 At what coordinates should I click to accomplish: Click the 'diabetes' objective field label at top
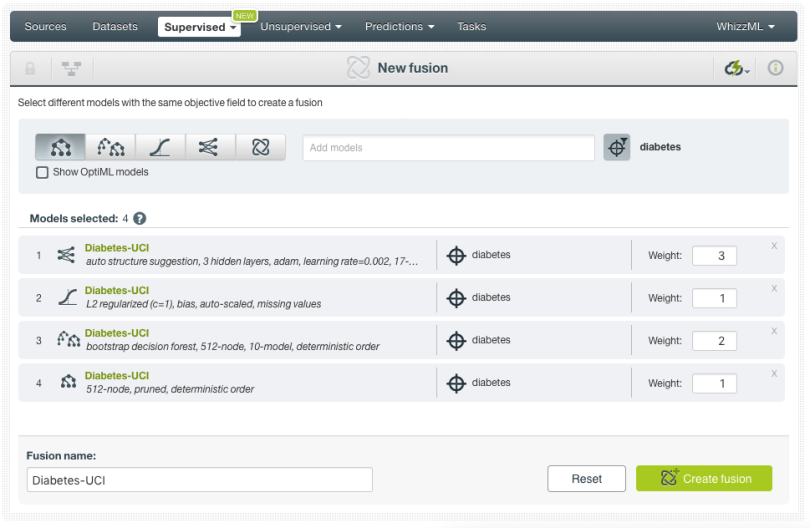660,147
